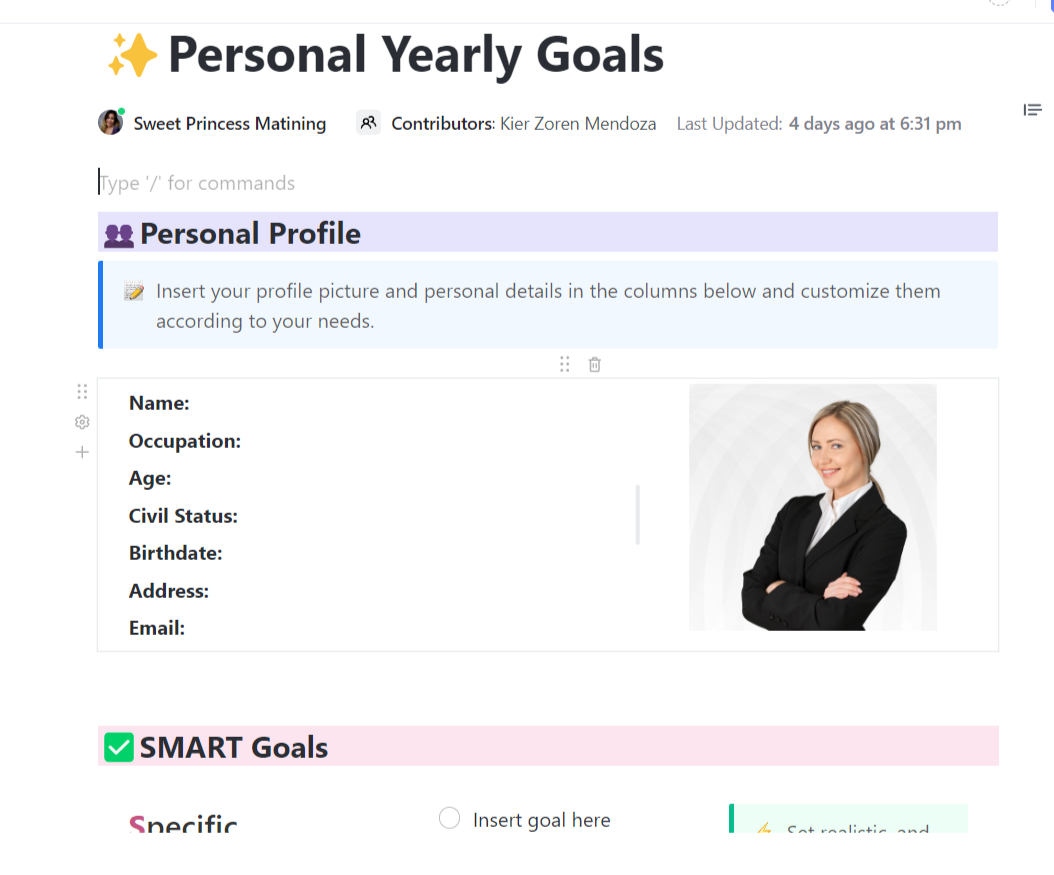Viewport: 1054px width, 875px height.
Task: Open the document outline icon
Action: click(x=1032, y=110)
